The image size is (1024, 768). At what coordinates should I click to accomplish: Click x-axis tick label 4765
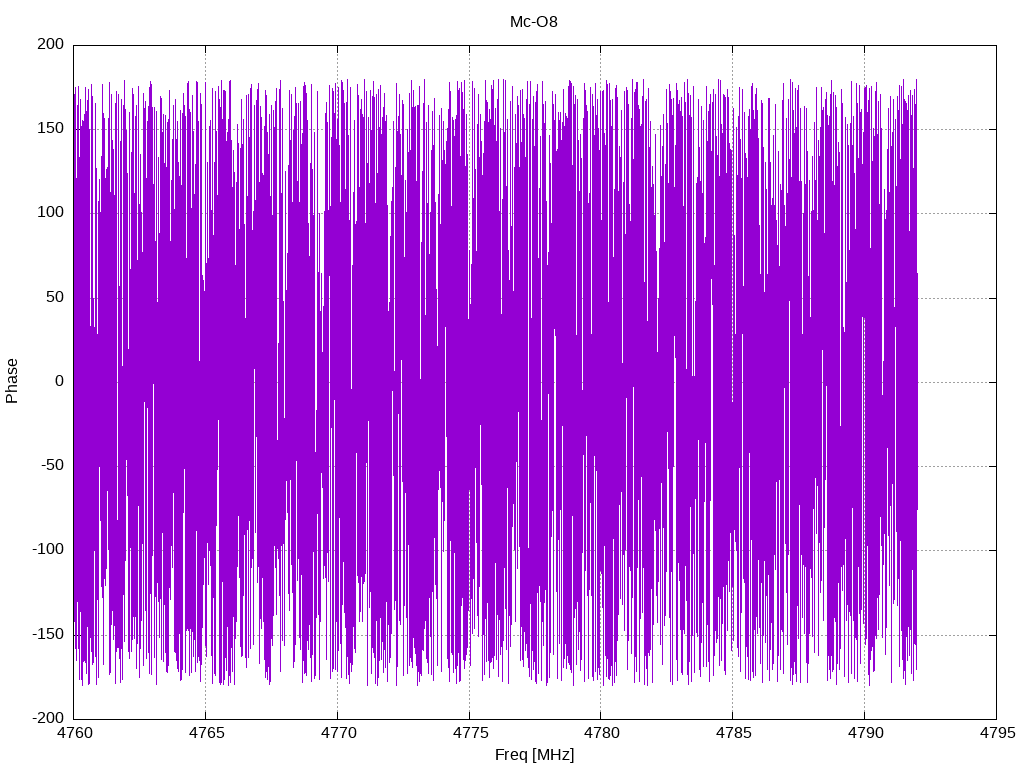[206, 733]
